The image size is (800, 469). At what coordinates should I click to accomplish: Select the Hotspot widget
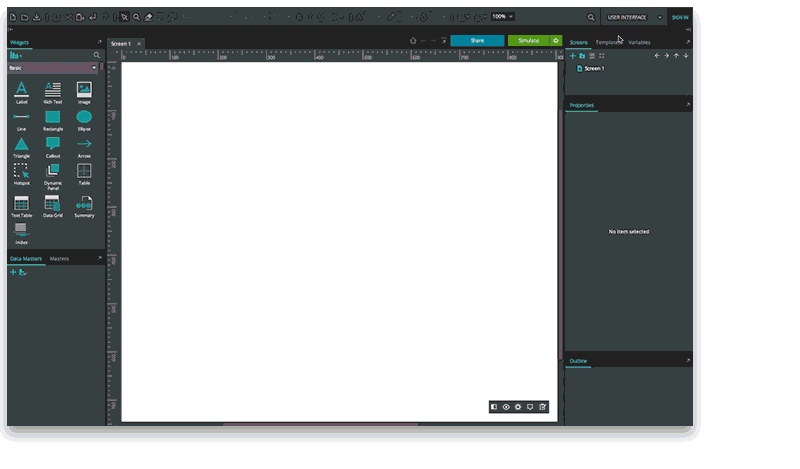(x=21, y=174)
